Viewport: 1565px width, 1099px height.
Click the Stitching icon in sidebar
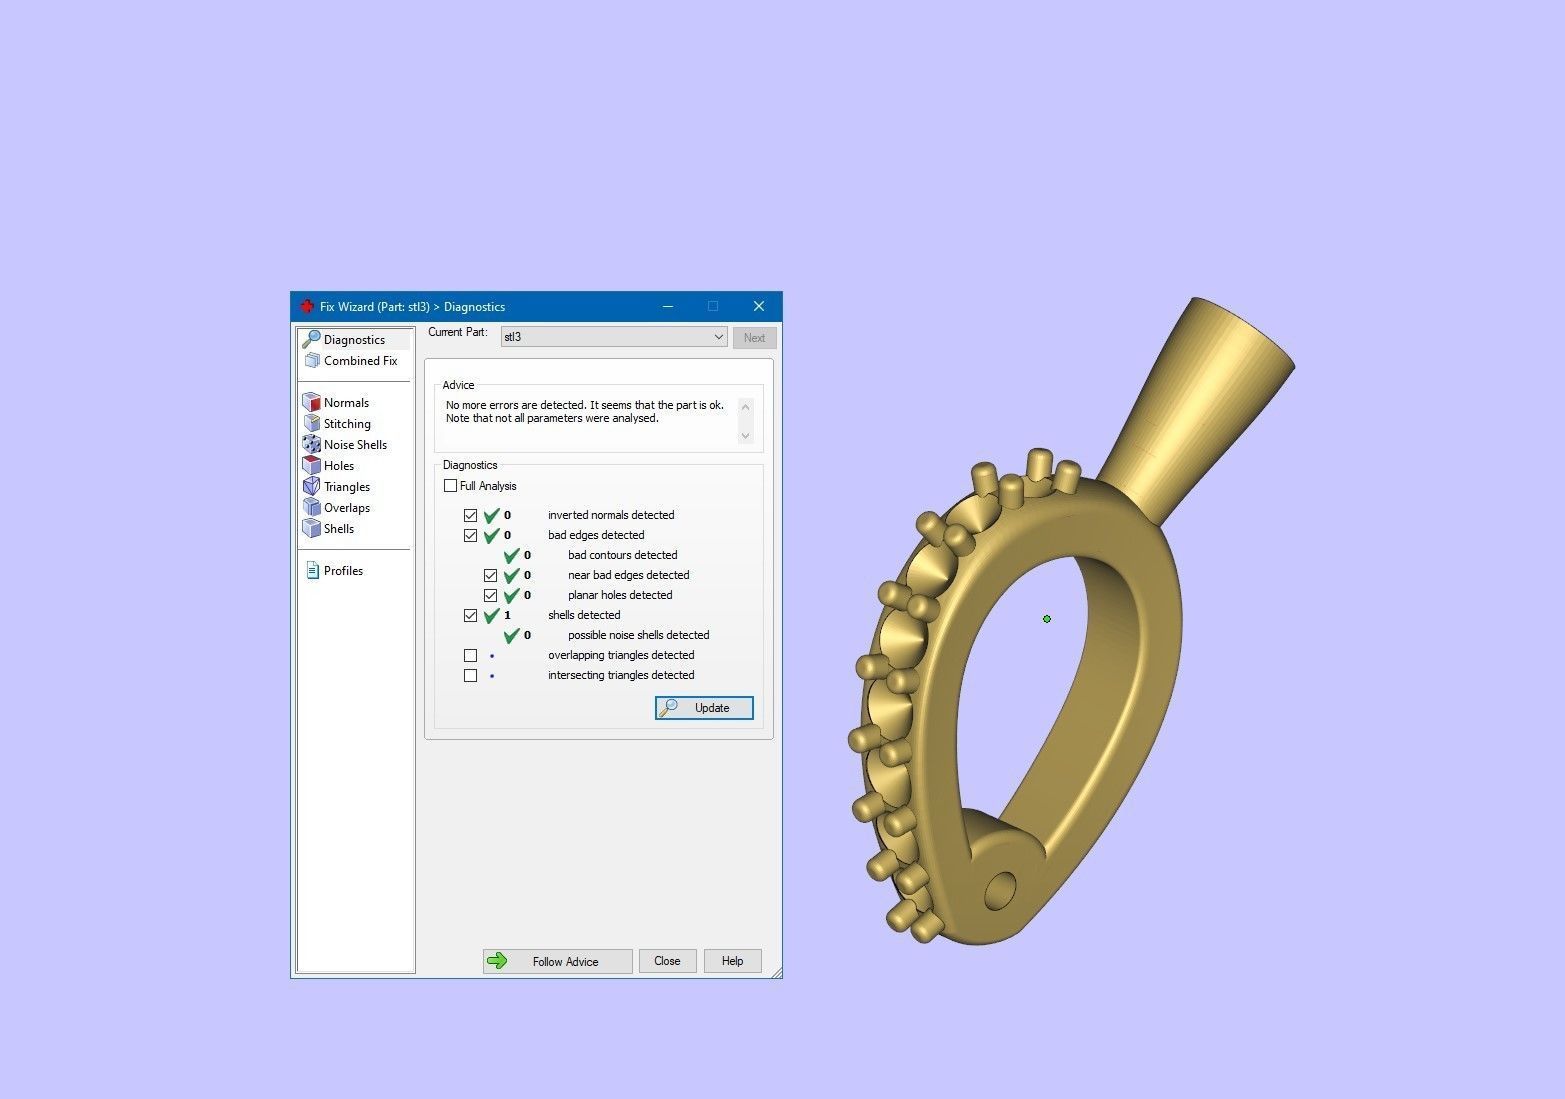click(x=311, y=424)
